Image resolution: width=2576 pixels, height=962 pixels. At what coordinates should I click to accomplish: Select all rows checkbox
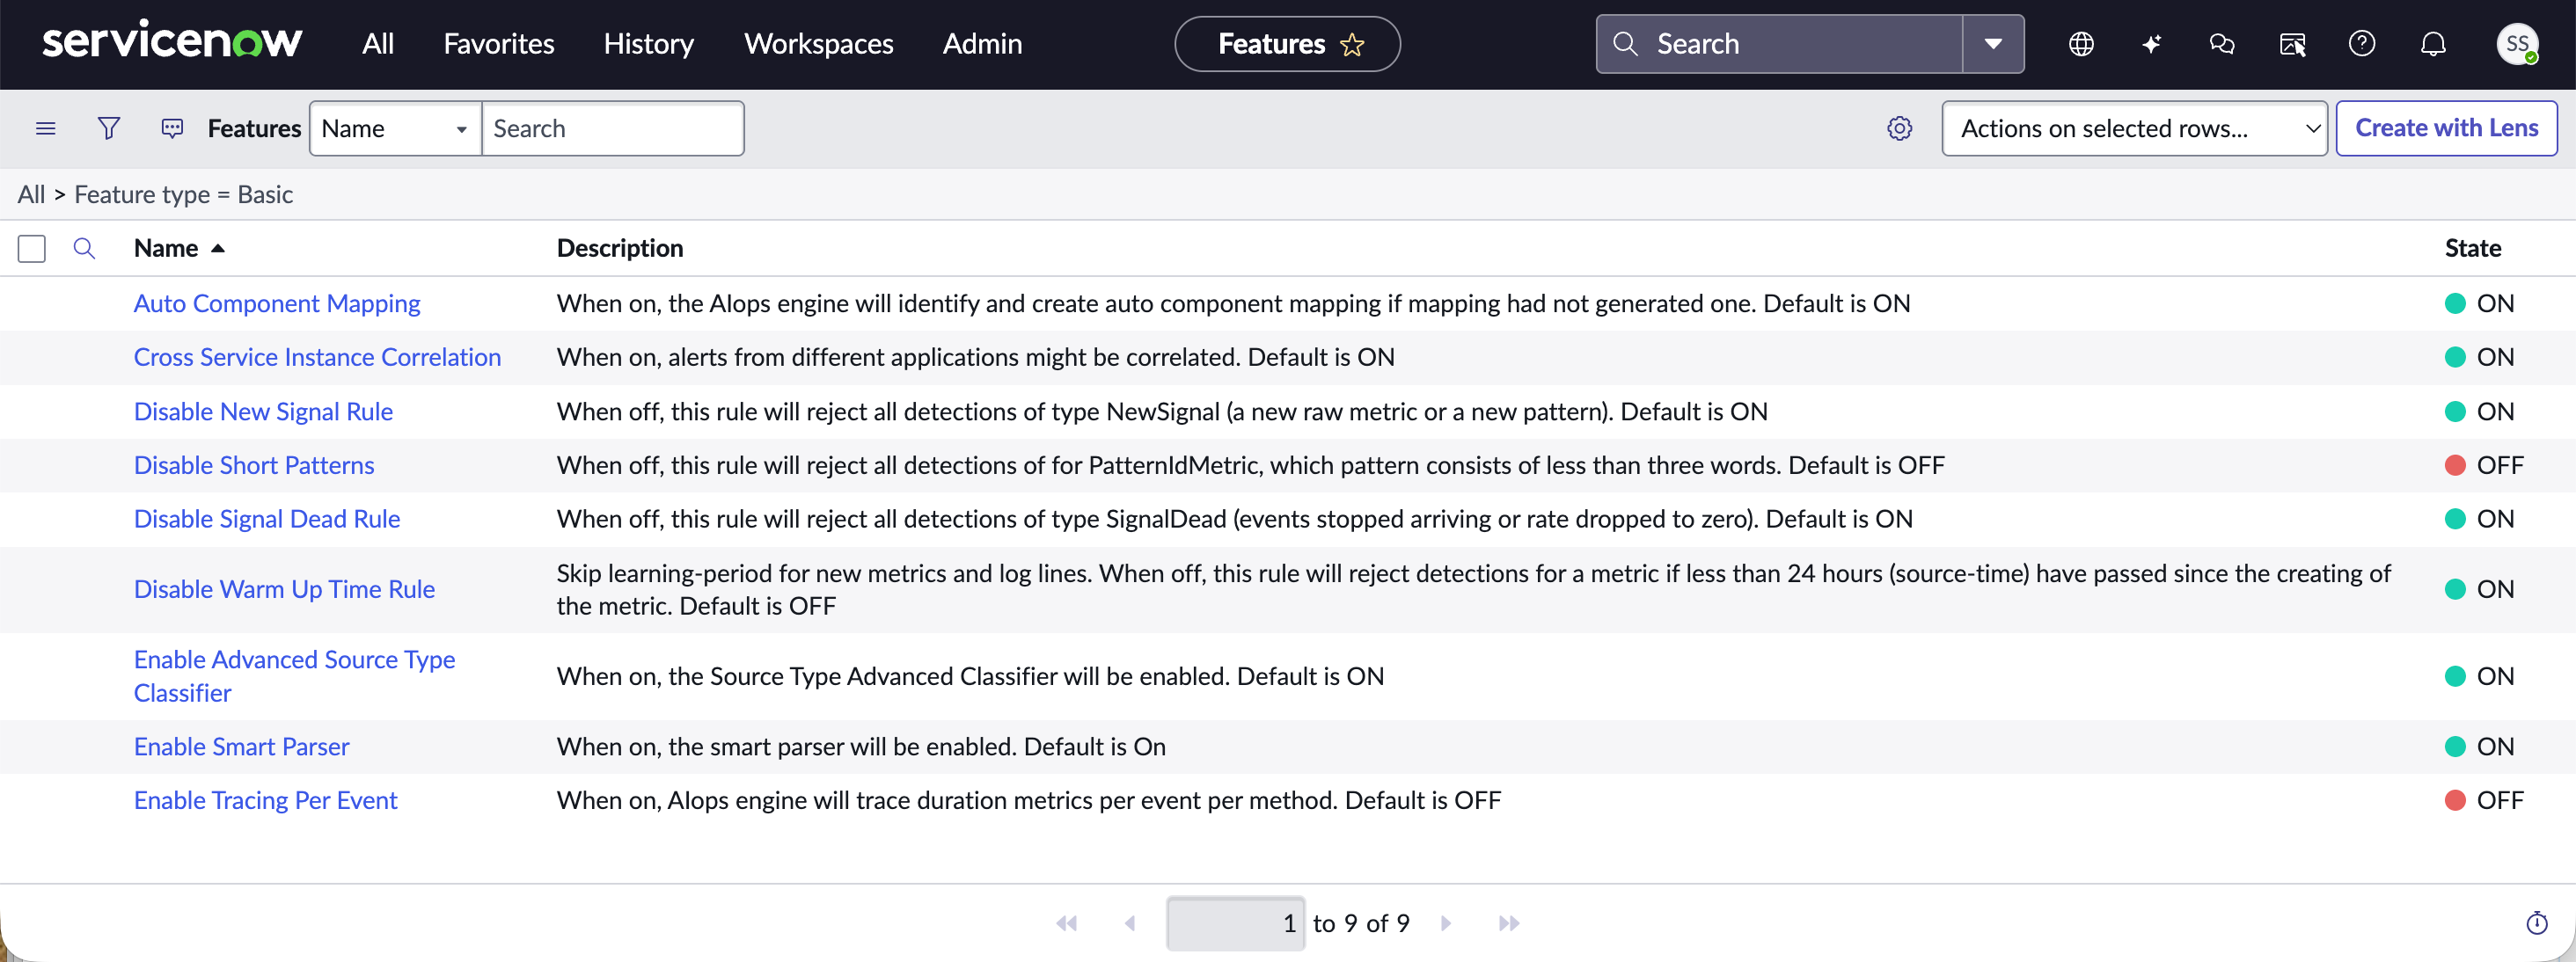click(32, 248)
